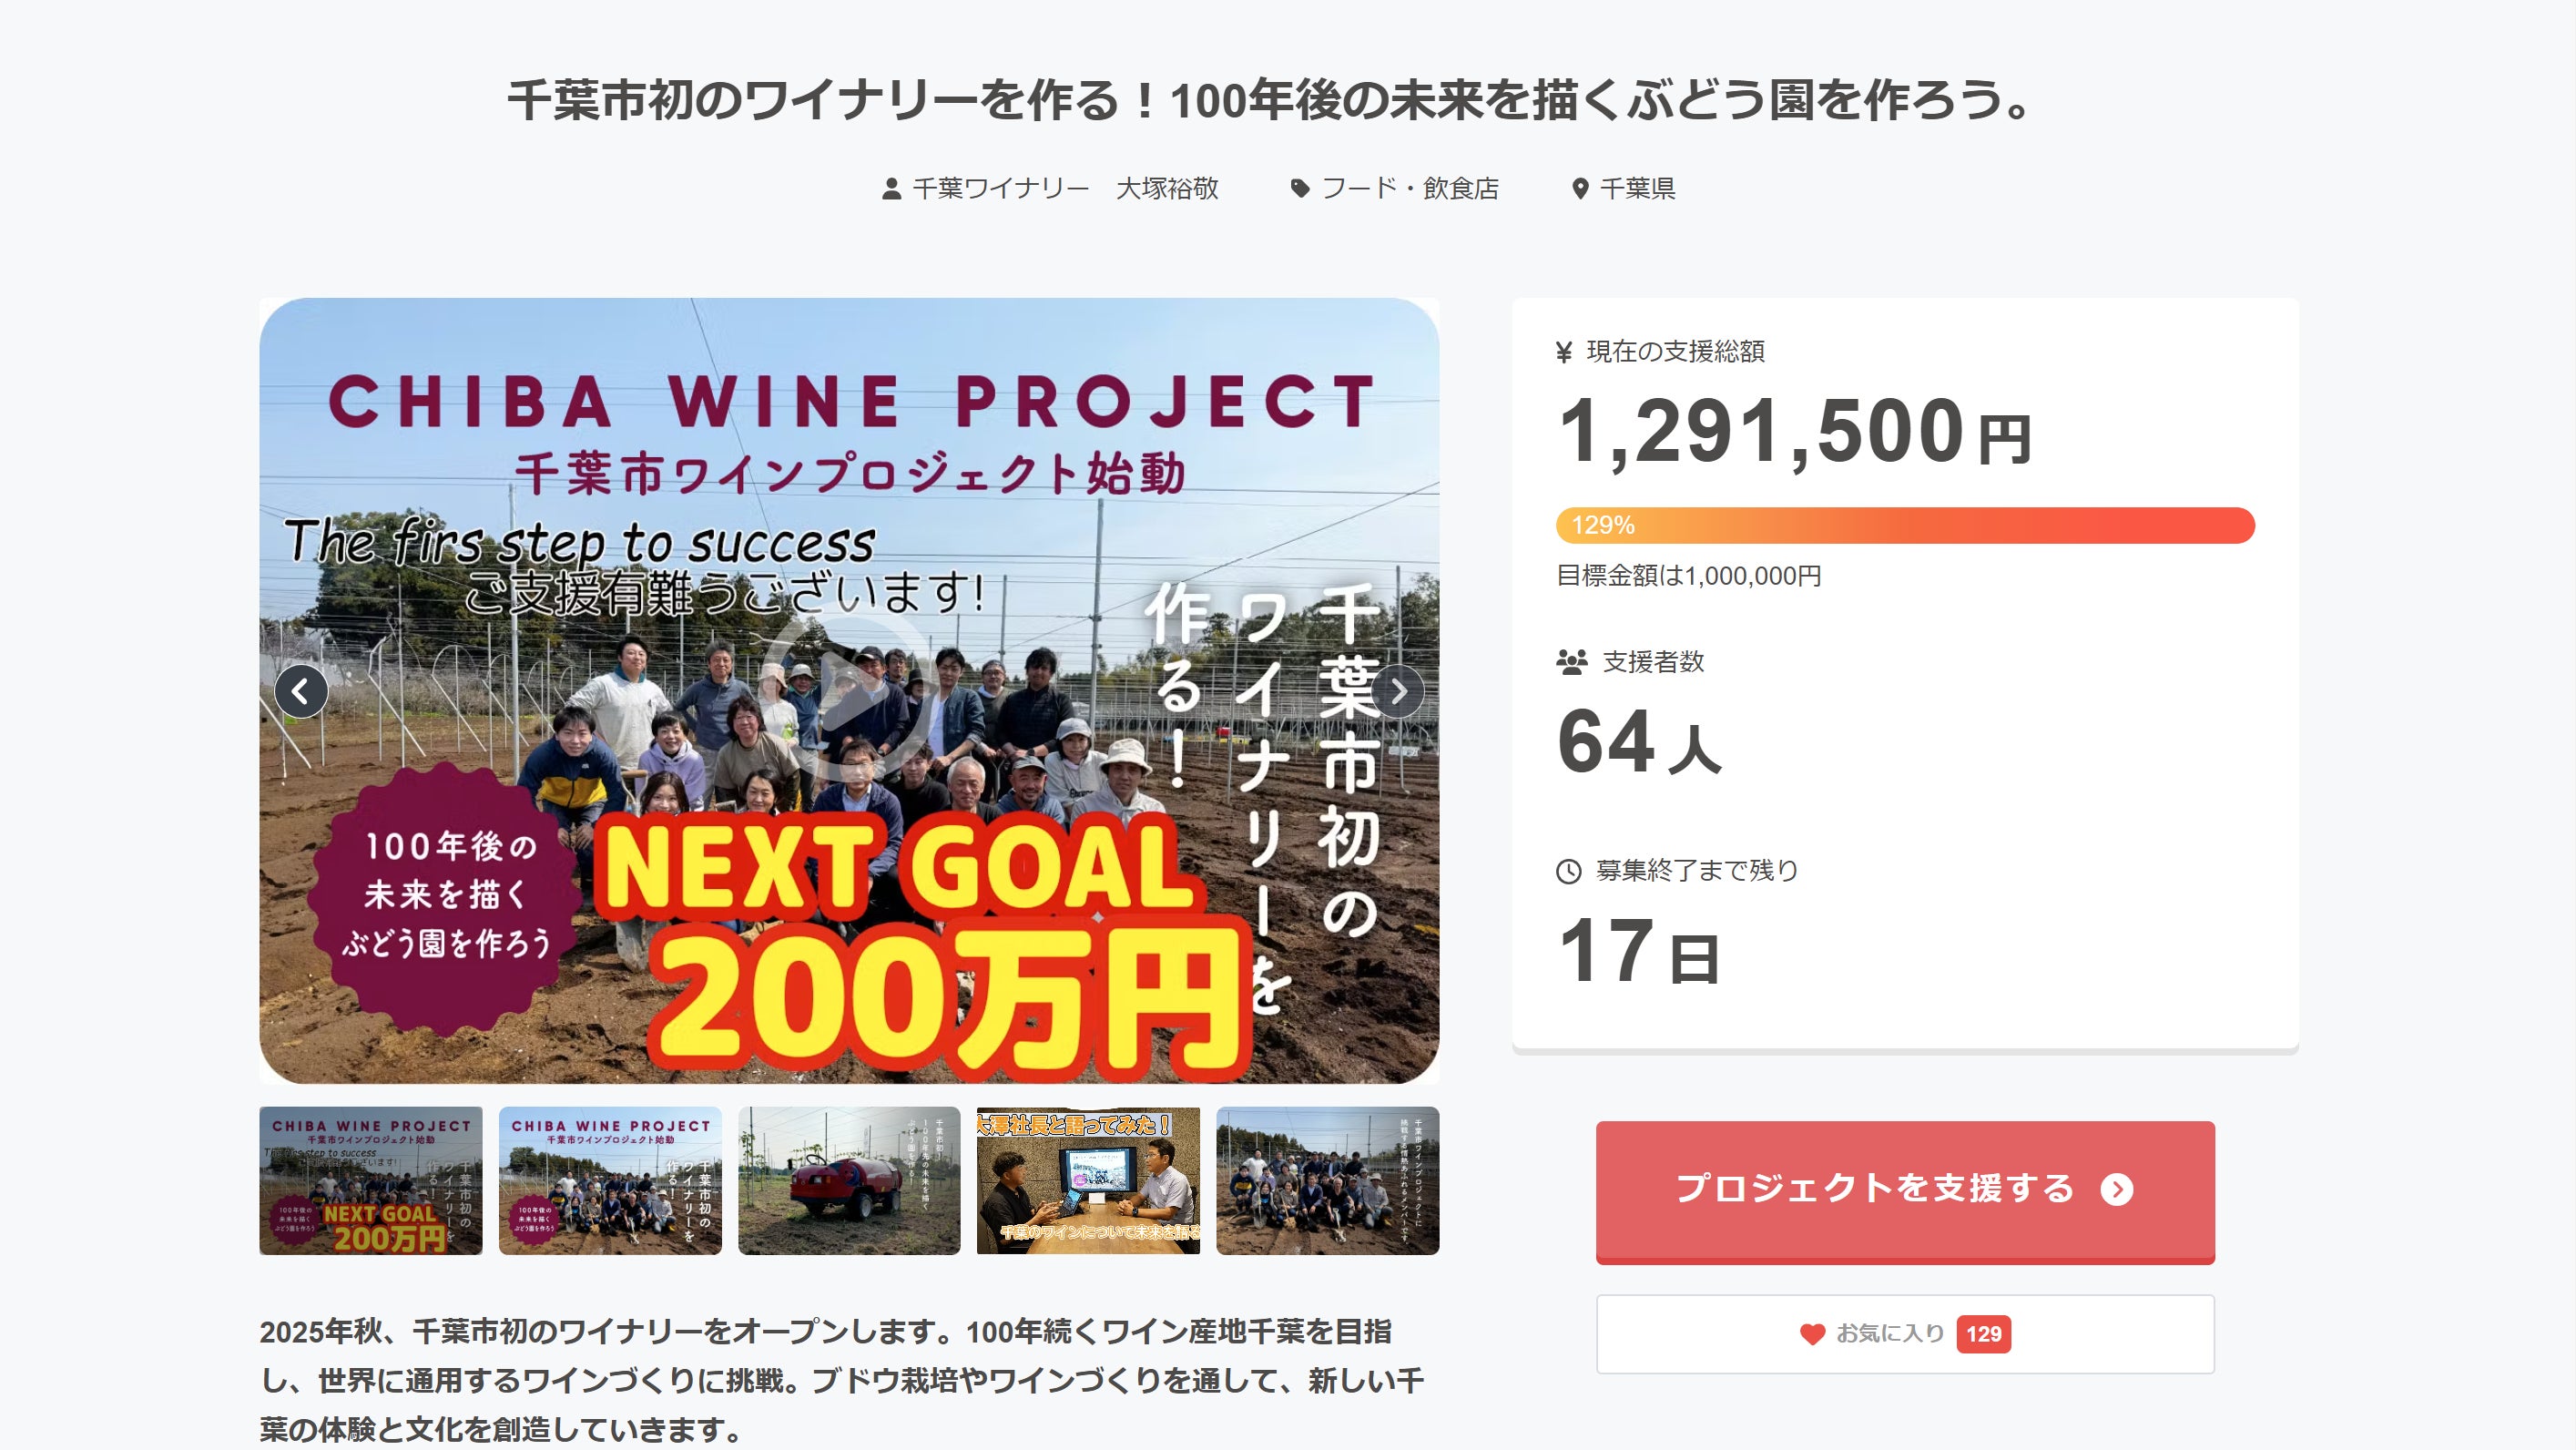Click the clock icon next to 募集終了まで残り
The image size is (2576, 1450).
tap(1568, 872)
